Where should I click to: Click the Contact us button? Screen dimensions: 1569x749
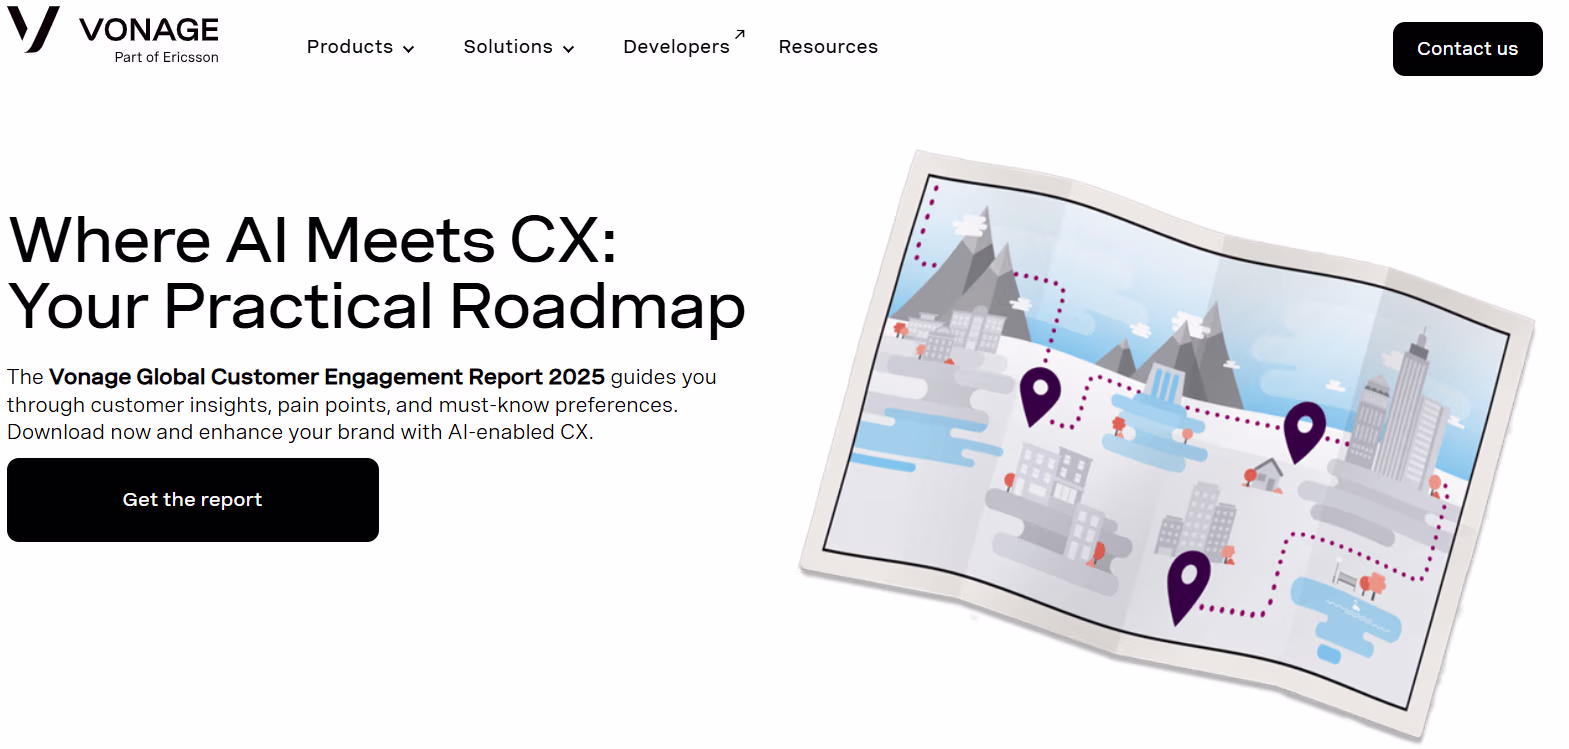coord(1467,49)
